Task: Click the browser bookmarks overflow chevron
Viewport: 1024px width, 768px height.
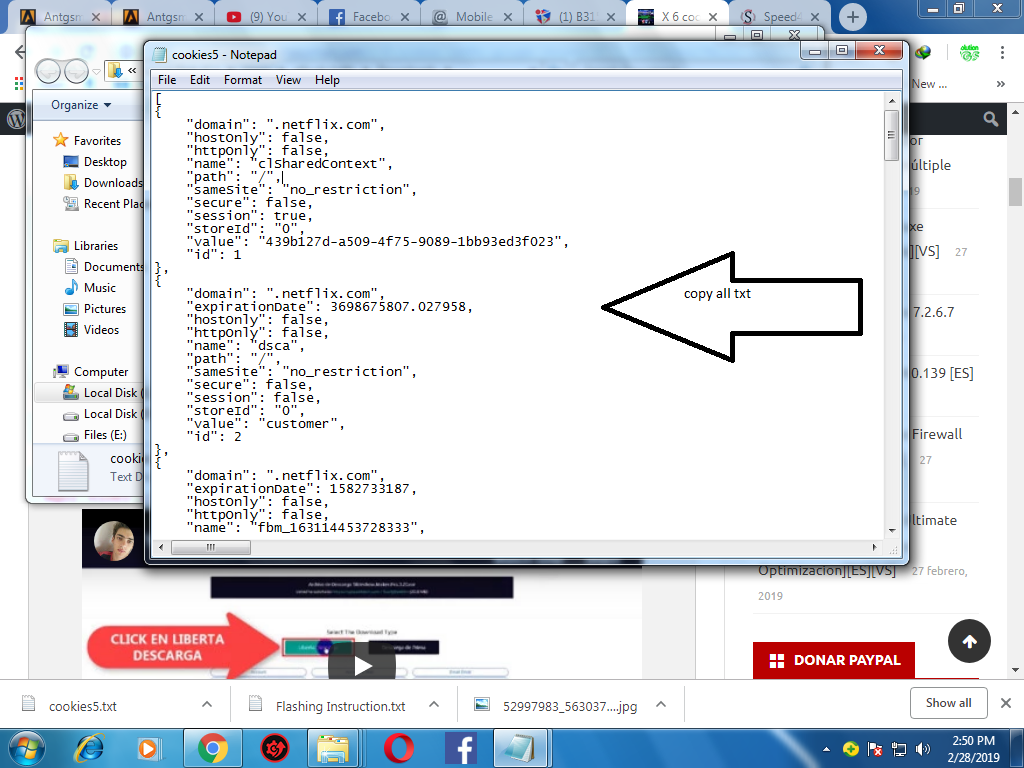Action: point(1000,84)
